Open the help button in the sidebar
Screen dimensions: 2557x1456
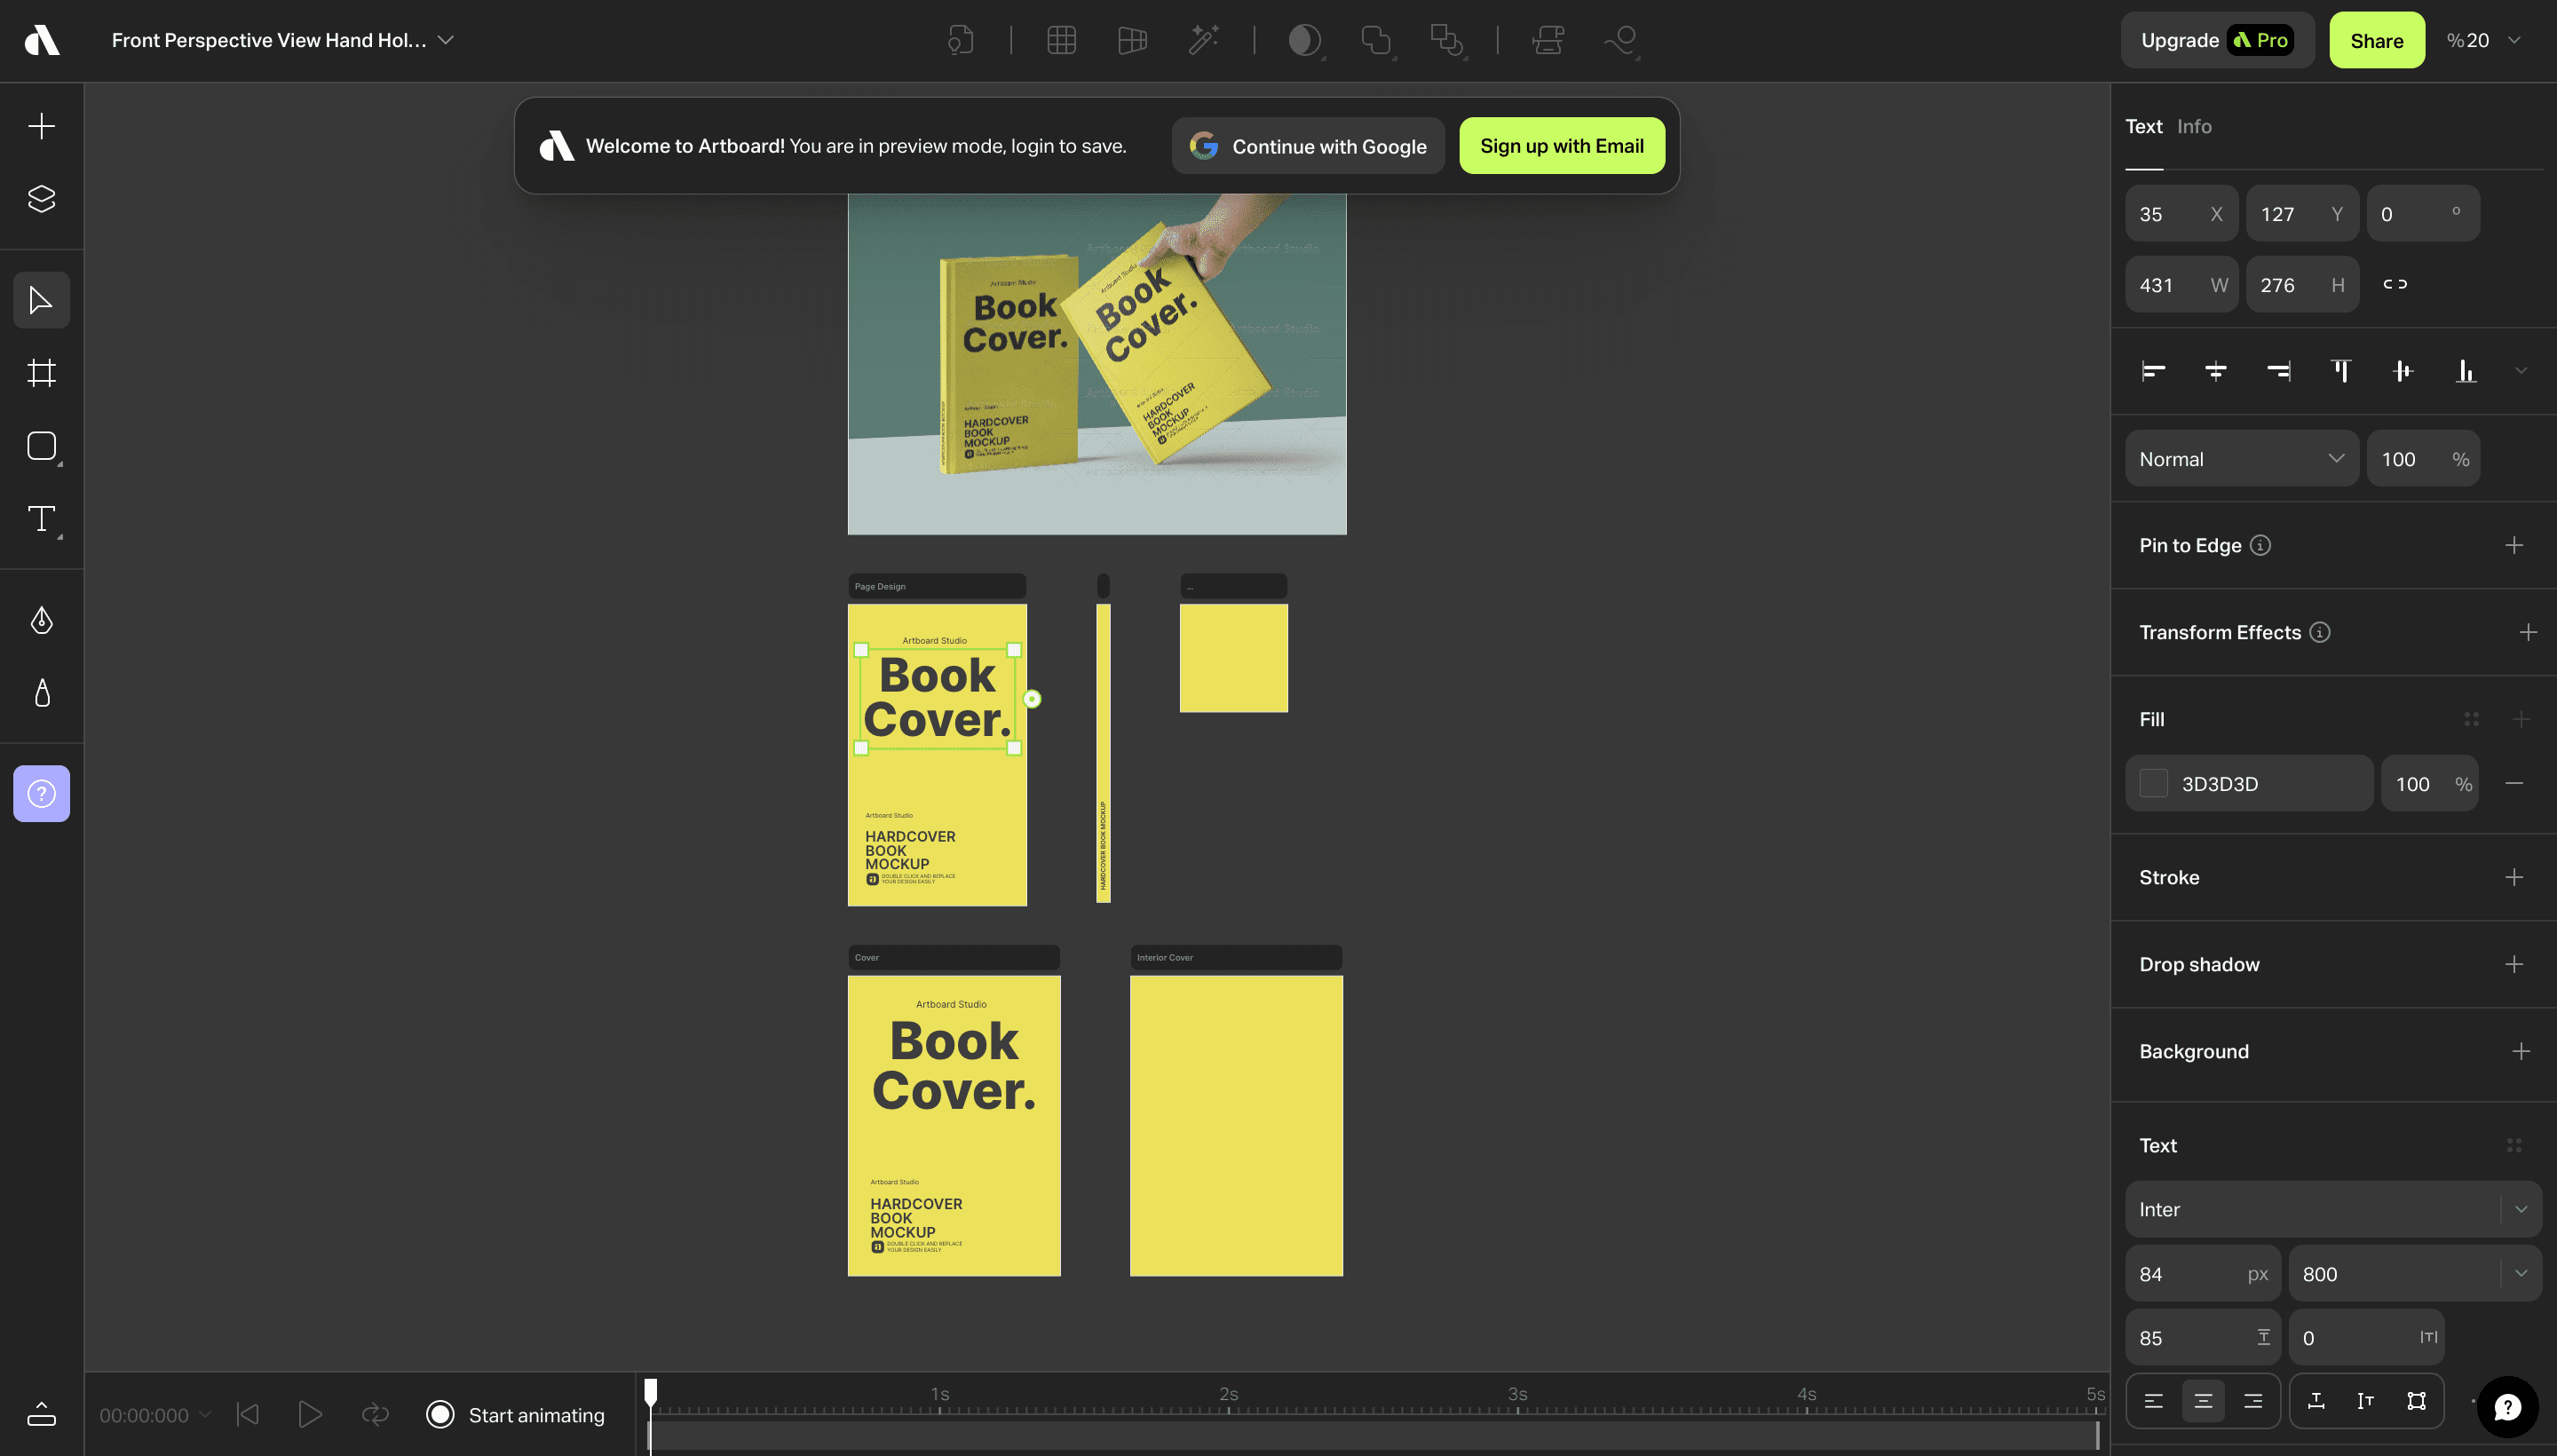[41, 793]
